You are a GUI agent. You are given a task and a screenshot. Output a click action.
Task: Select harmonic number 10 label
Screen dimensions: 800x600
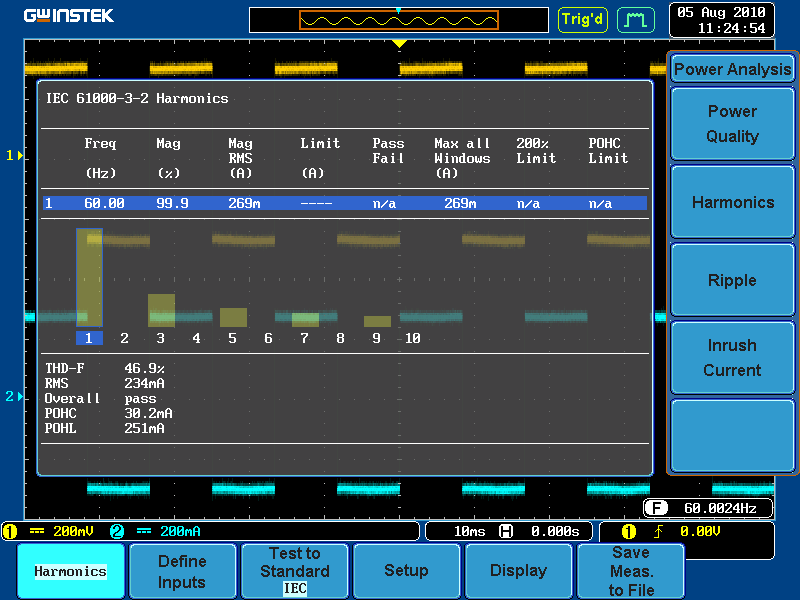(x=412, y=338)
